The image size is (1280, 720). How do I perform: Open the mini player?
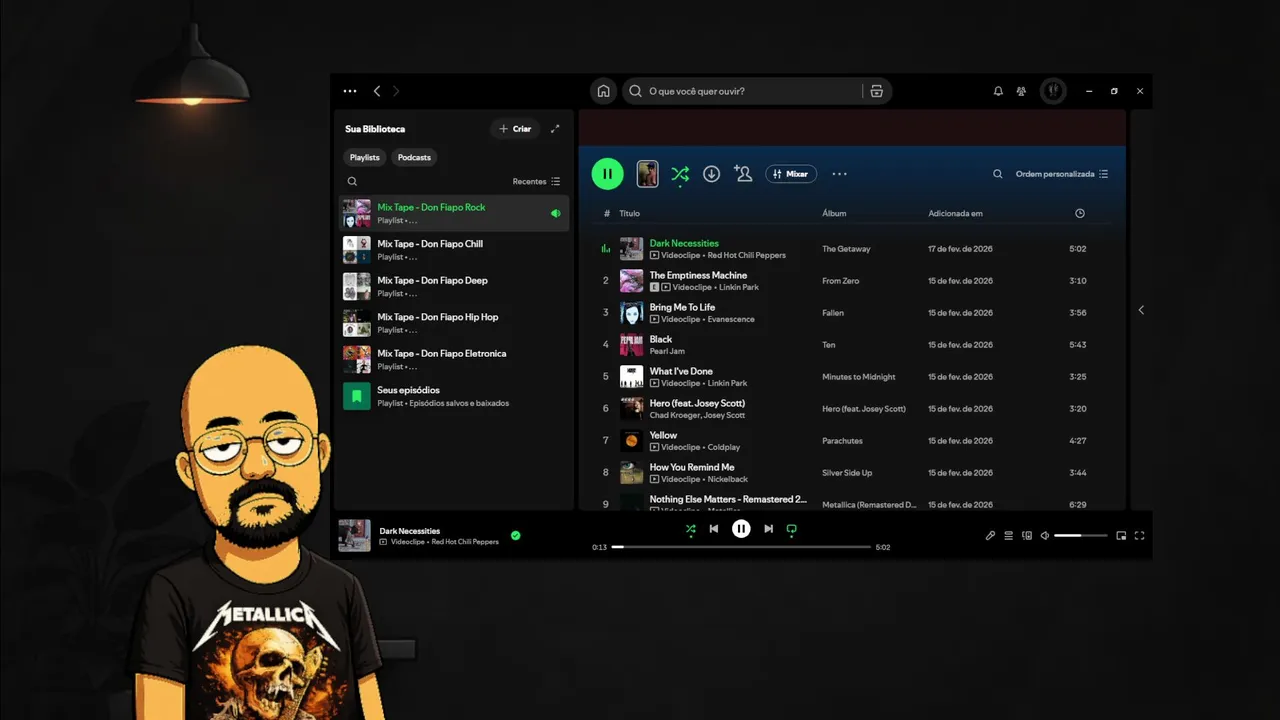pos(1121,536)
